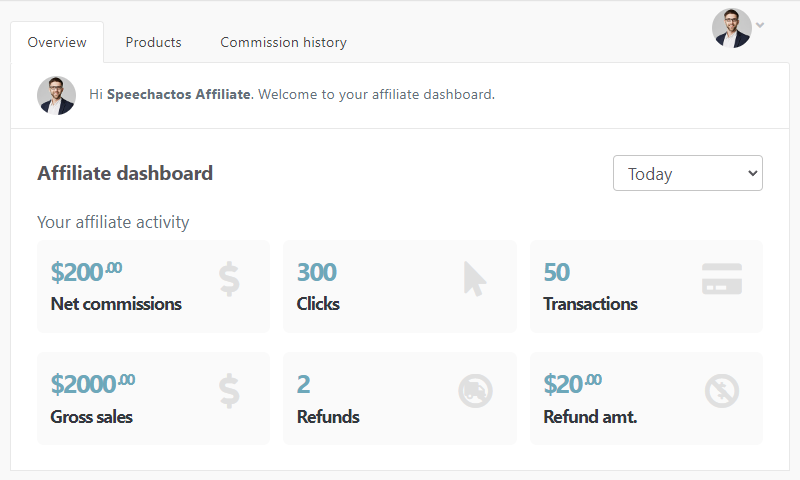Click the $2000.00 Gross sales value
The height and width of the screenshot is (480, 800).
pyautogui.click(x=93, y=384)
